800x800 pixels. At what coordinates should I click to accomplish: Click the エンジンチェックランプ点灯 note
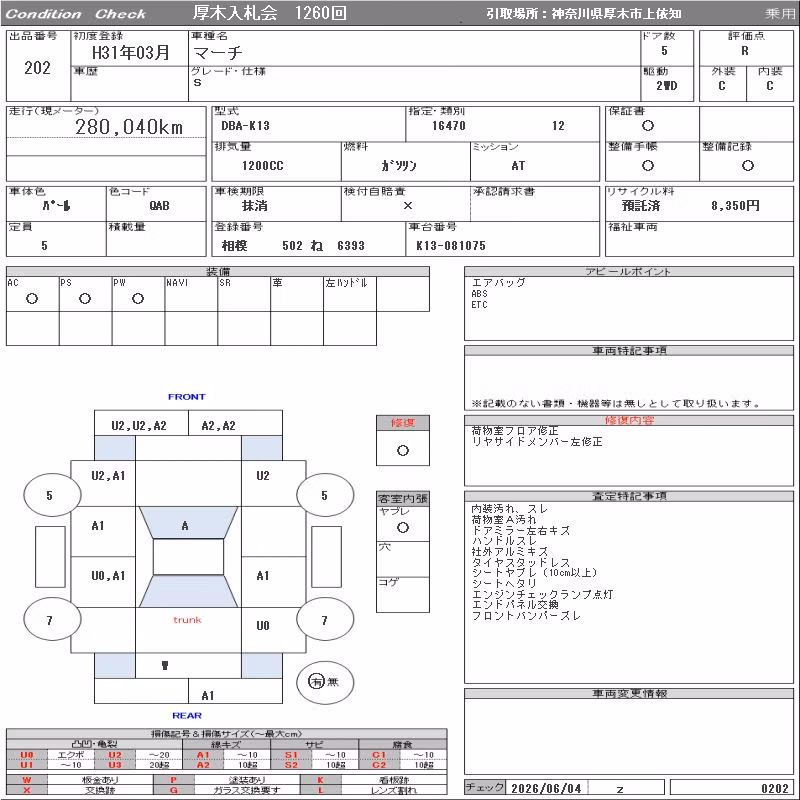(542, 594)
